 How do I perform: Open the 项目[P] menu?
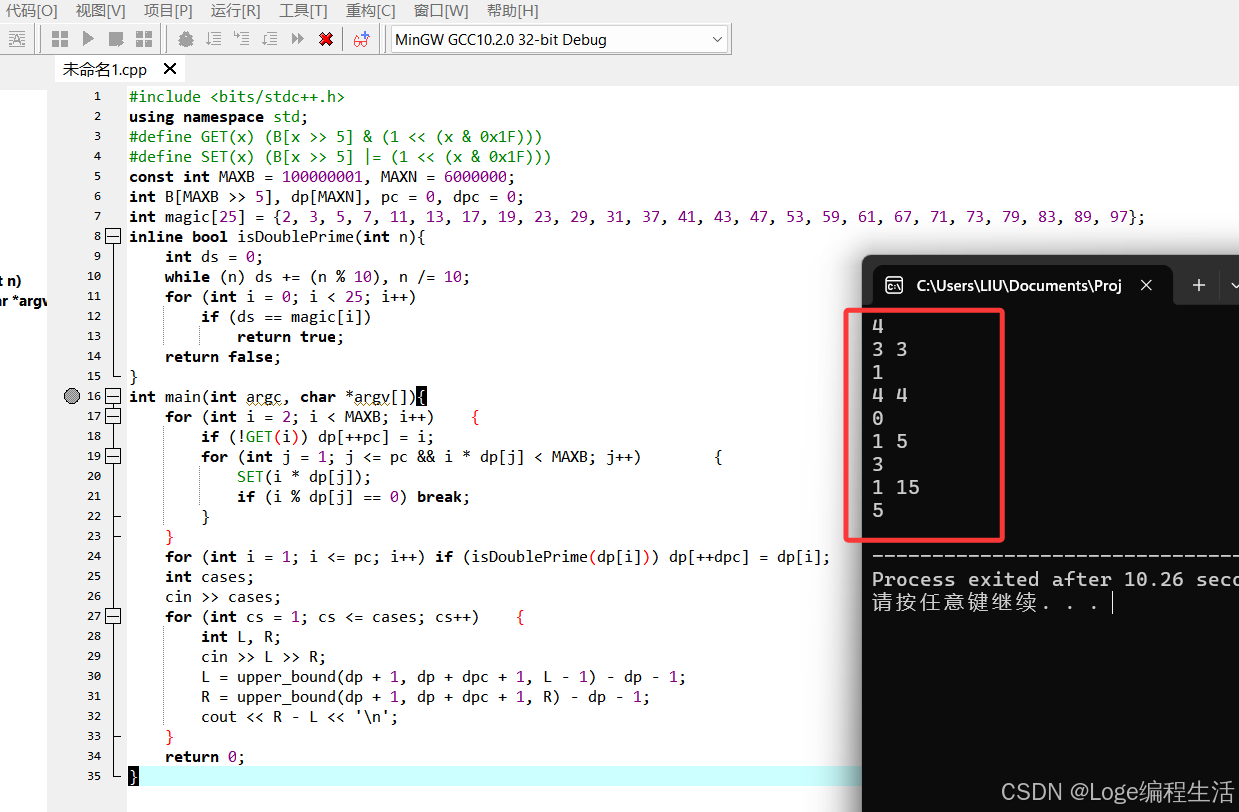pyautogui.click(x=168, y=10)
